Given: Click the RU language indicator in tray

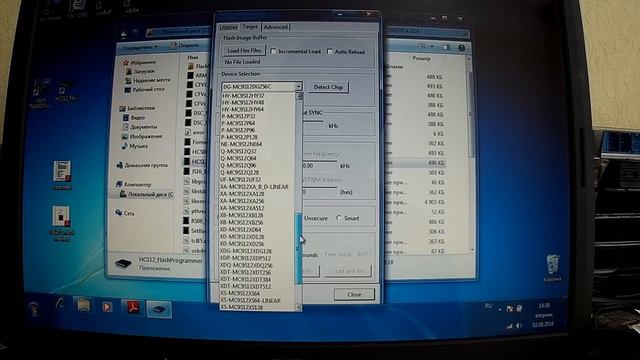Looking at the screenshot, I should (x=488, y=306).
